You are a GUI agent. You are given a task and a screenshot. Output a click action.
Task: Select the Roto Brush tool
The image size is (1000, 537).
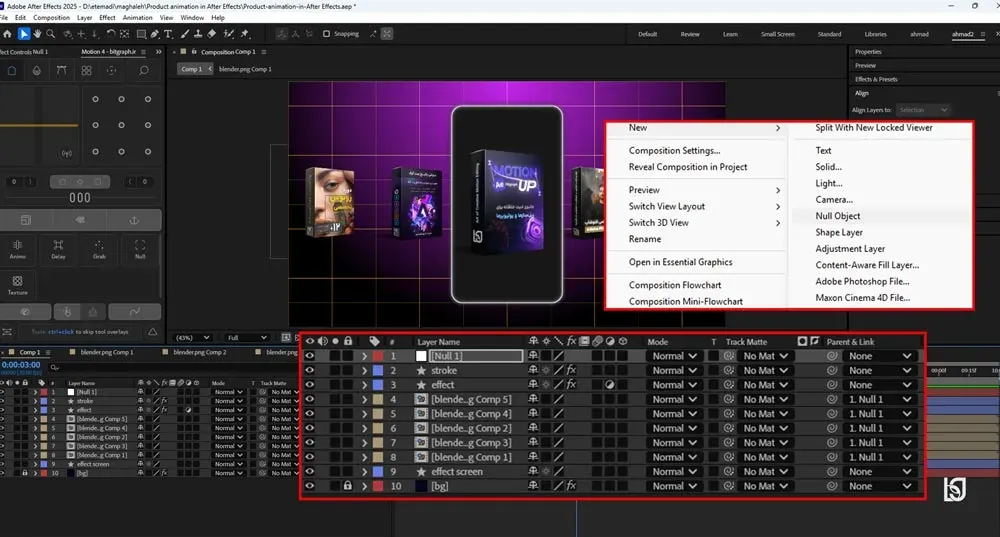[228, 34]
